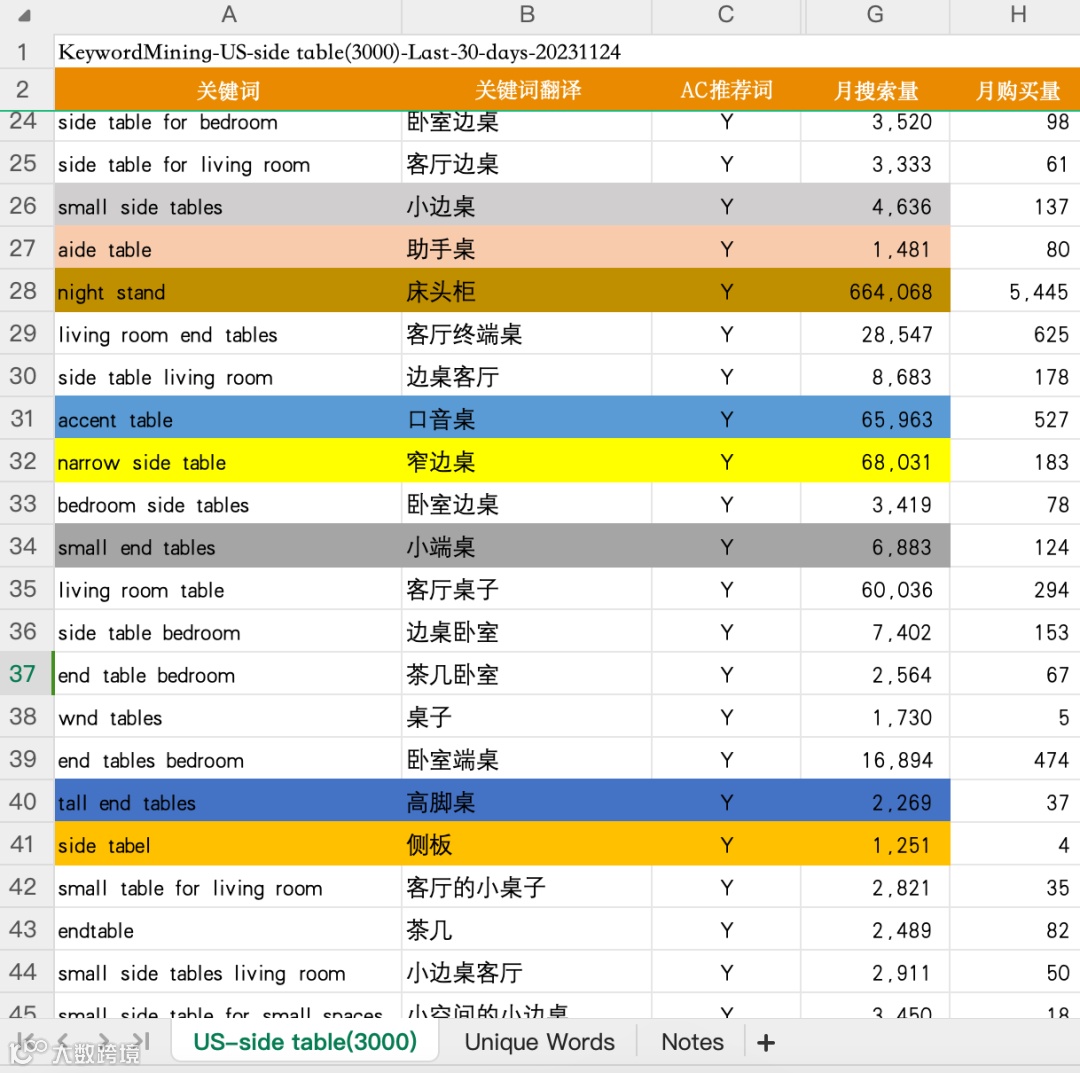This screenshot has width=1080, height=1073.
Task: Select the cell 'side table bedroom'
Action: (228, 633)
